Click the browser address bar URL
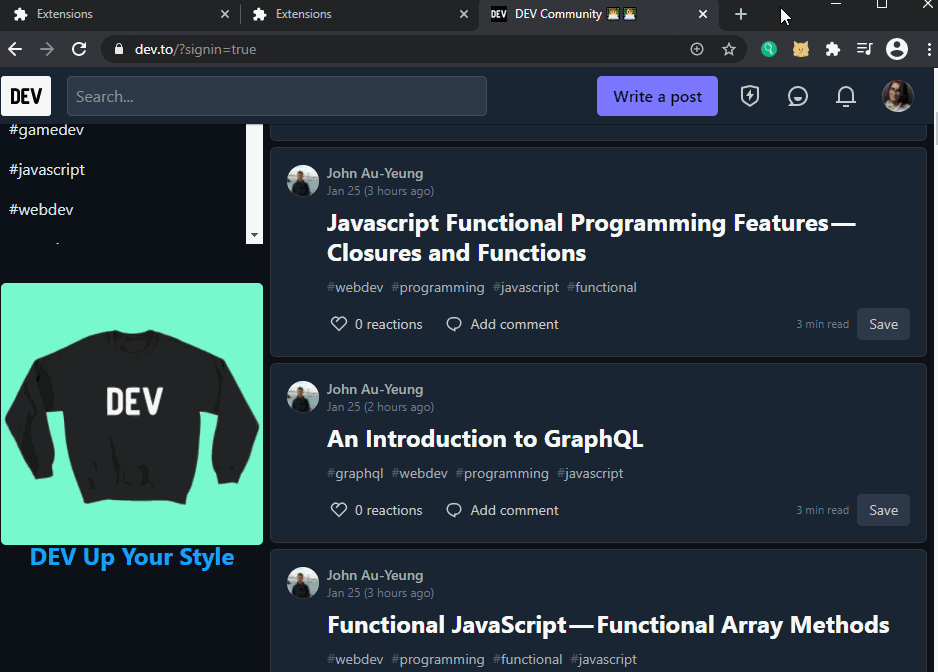The width and height of the screenshot is (938, 672). [x=196, y=49]
